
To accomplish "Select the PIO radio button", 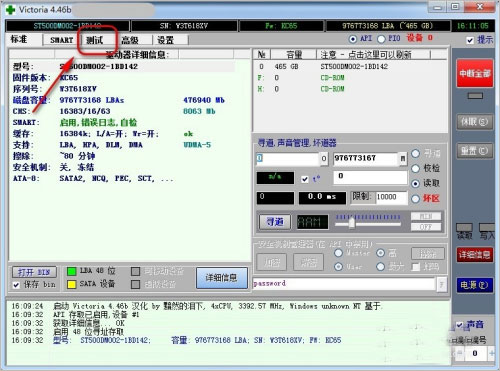I will pyautogui.click(x=381, y=39).
